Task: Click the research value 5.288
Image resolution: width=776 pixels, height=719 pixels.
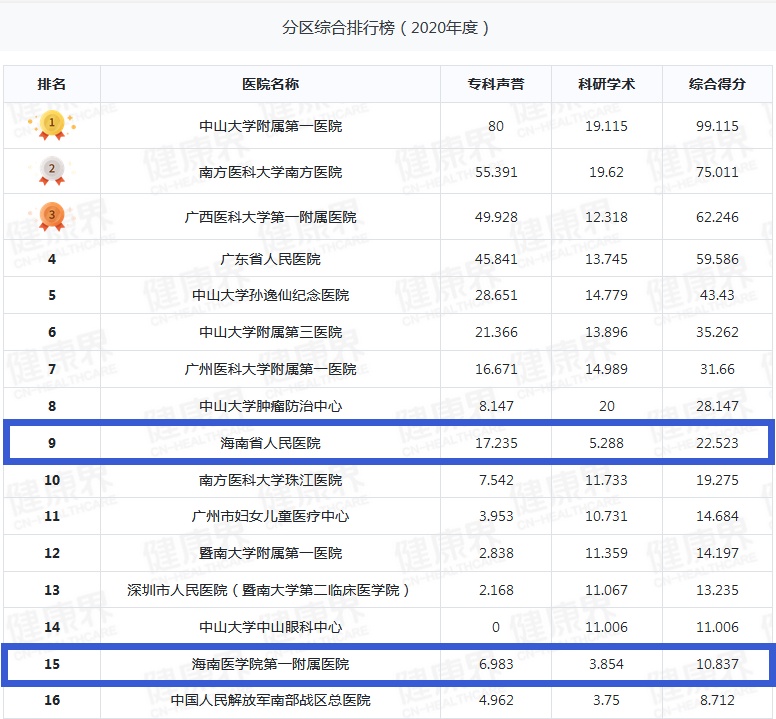Action: point(607,443)
